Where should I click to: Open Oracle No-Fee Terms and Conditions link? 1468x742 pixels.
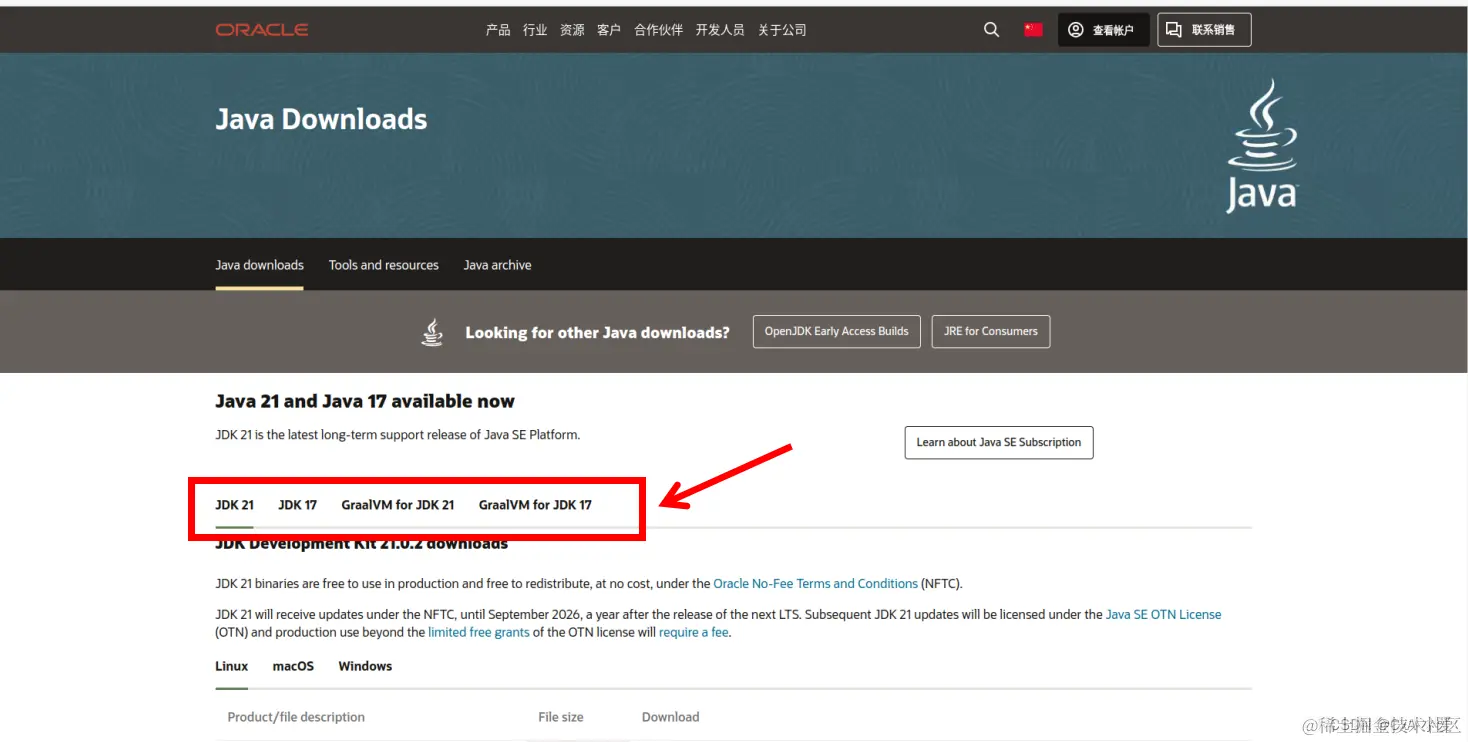click(x=815, y=583)
